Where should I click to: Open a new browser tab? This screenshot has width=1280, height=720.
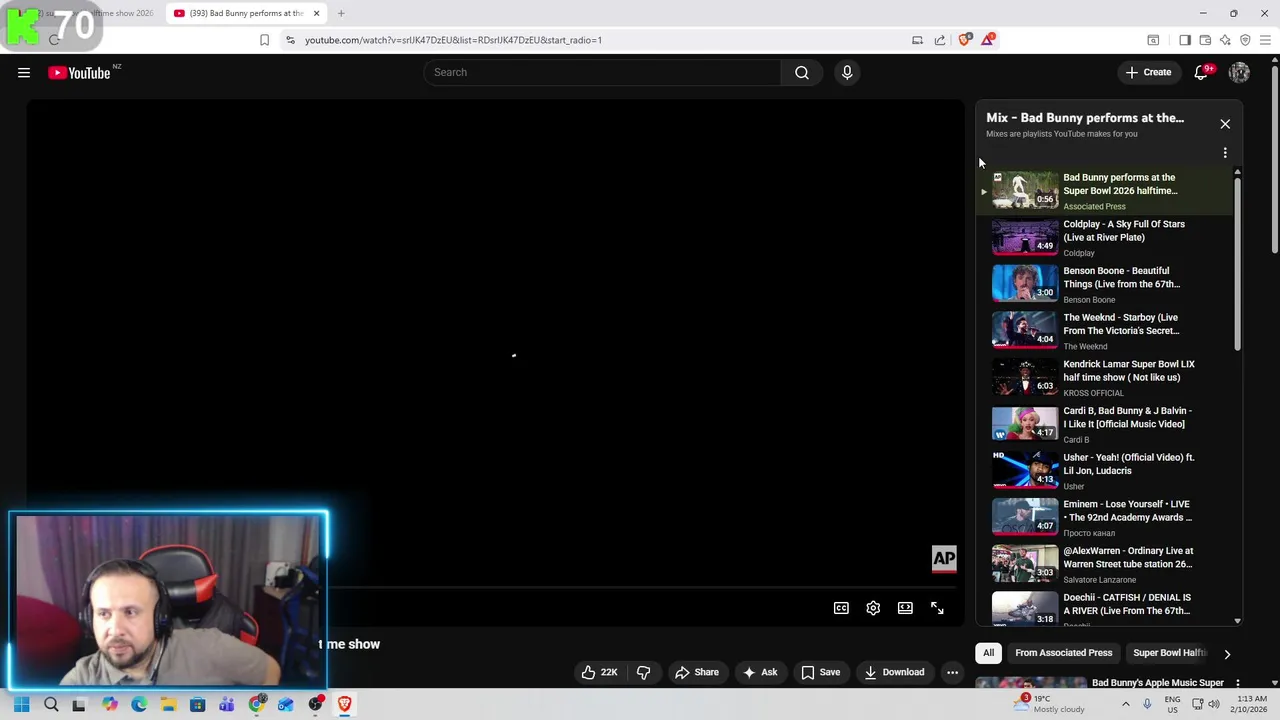click(x=341, y=13)
